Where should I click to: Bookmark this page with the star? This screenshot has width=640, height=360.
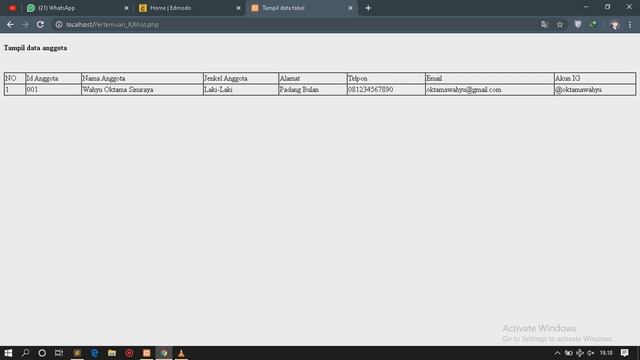coord(560,24)
